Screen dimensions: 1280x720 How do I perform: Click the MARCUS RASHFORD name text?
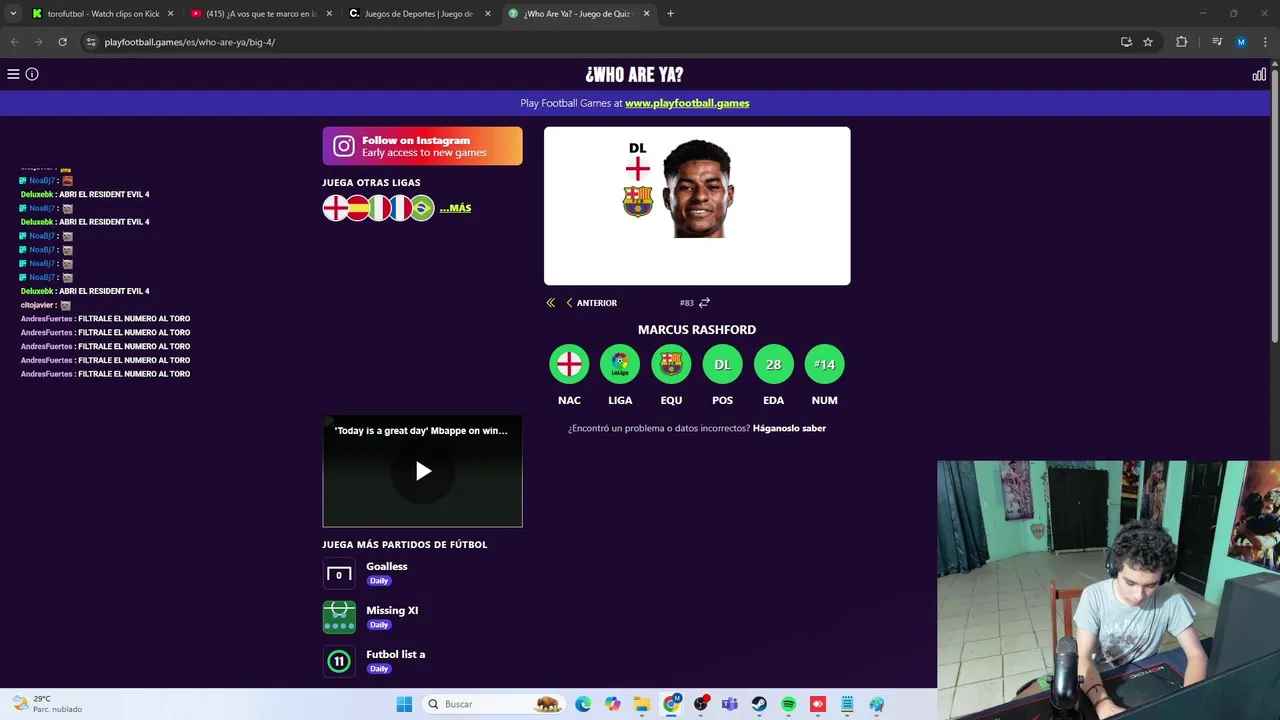tap(697, 329)
